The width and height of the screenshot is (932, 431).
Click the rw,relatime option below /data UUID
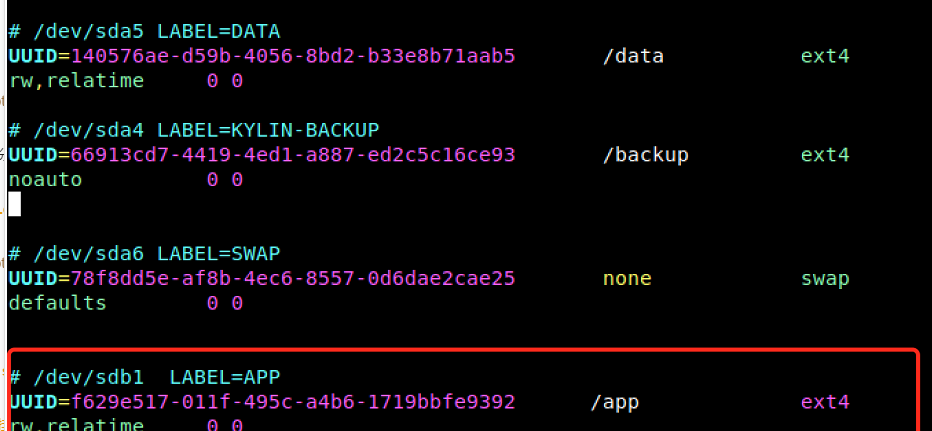click(x=76, y=80)
